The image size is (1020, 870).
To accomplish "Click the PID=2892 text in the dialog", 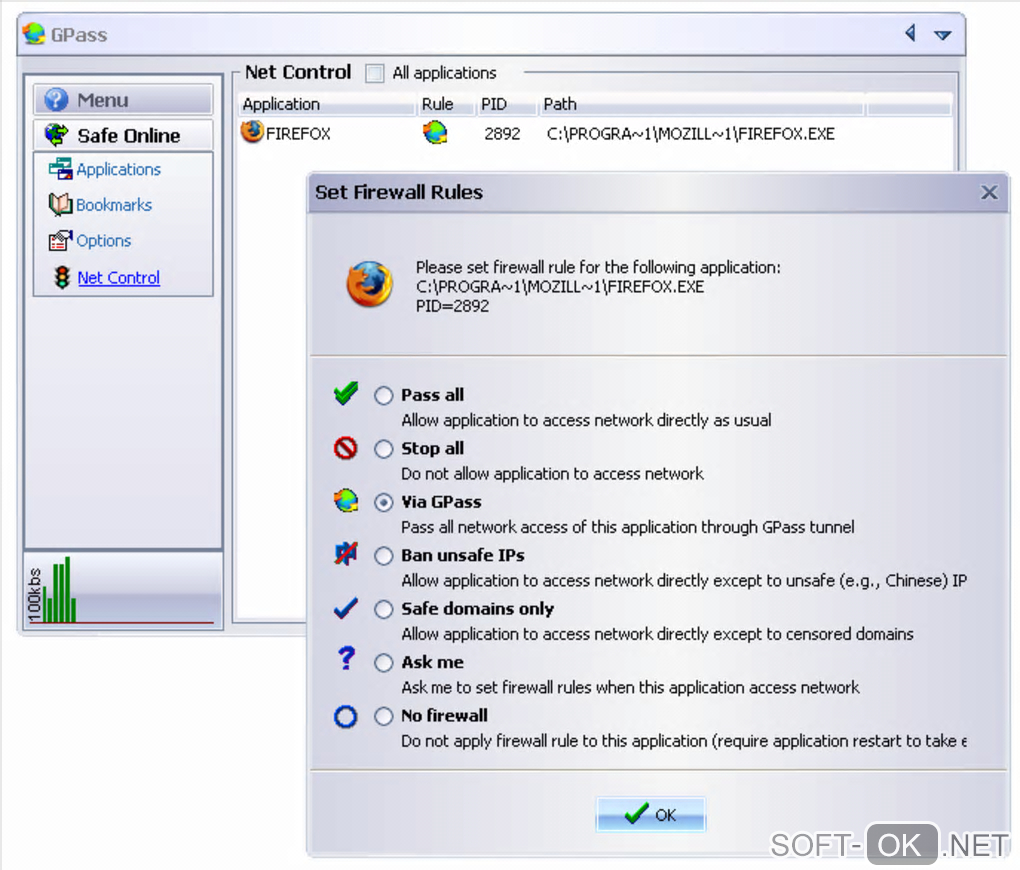I will [x=453, y=306].
